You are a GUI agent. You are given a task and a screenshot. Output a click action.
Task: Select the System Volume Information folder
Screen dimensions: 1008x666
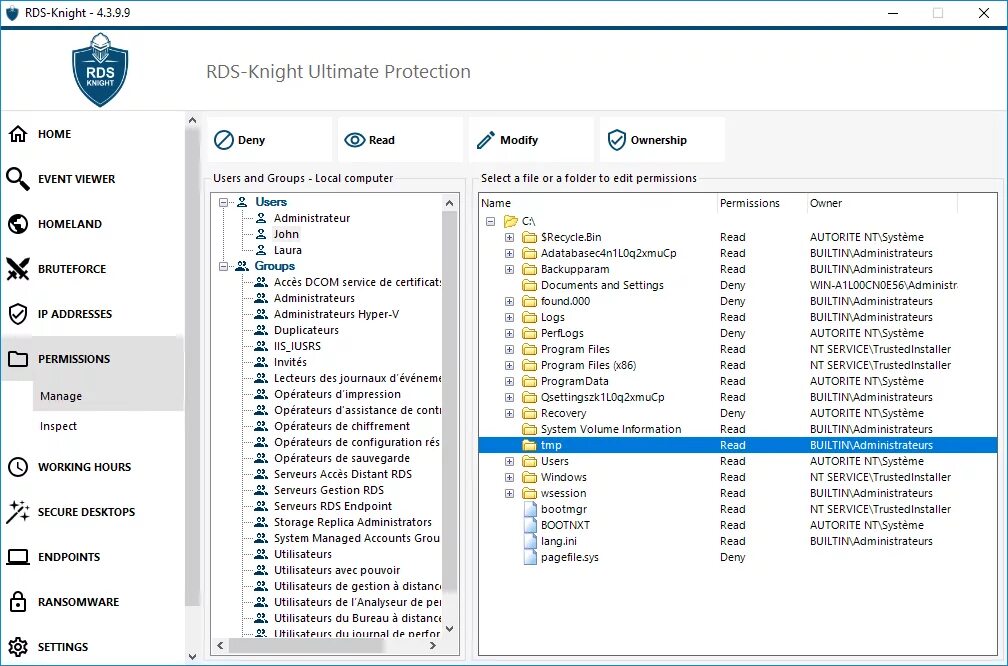click(x=611, y=429)
